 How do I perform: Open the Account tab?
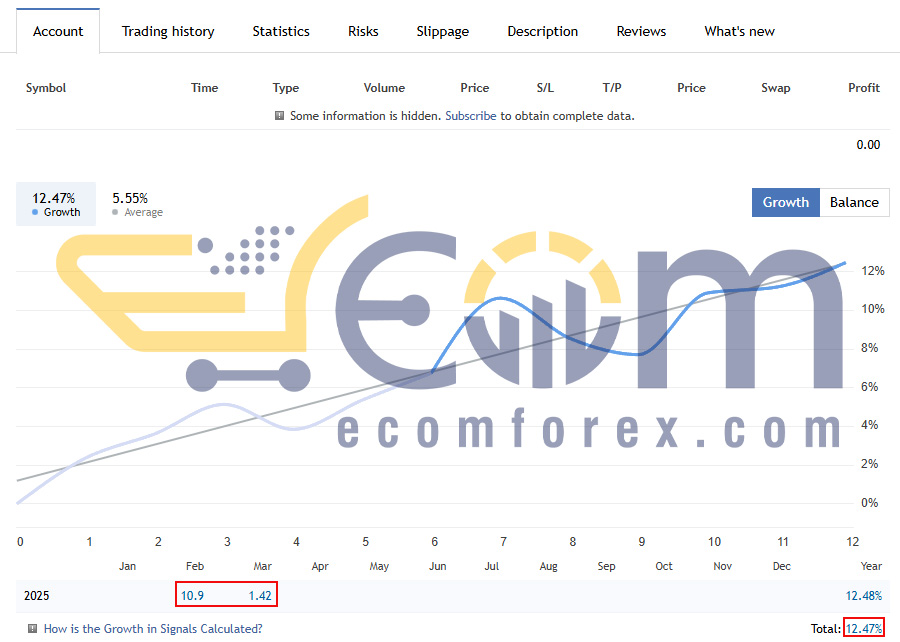point(58,32)
